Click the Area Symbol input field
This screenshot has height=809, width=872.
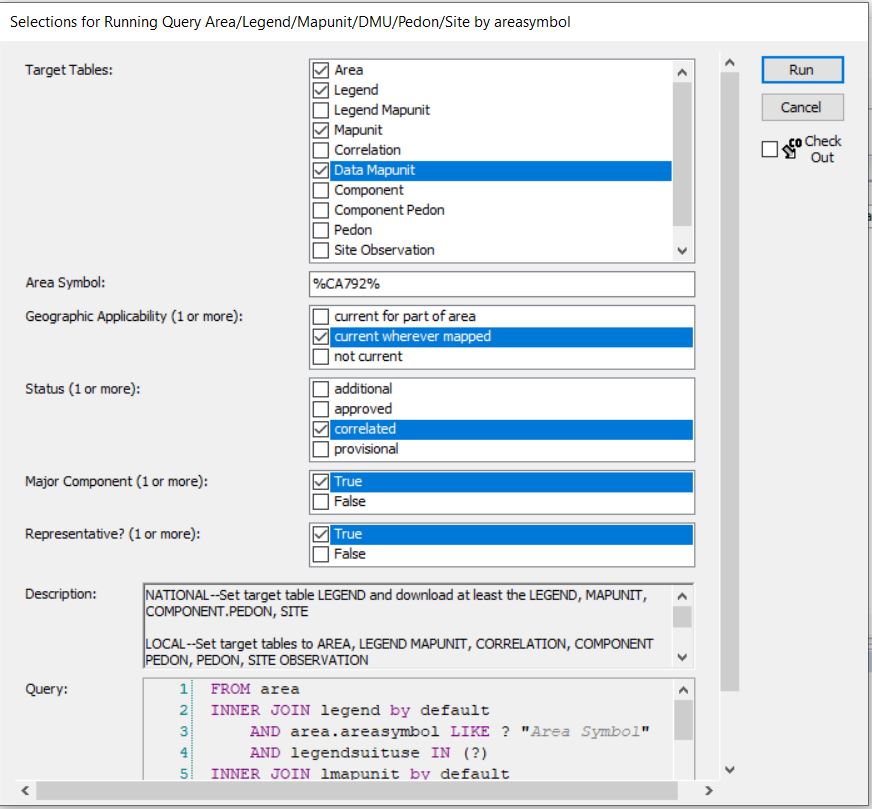[502, 284]
